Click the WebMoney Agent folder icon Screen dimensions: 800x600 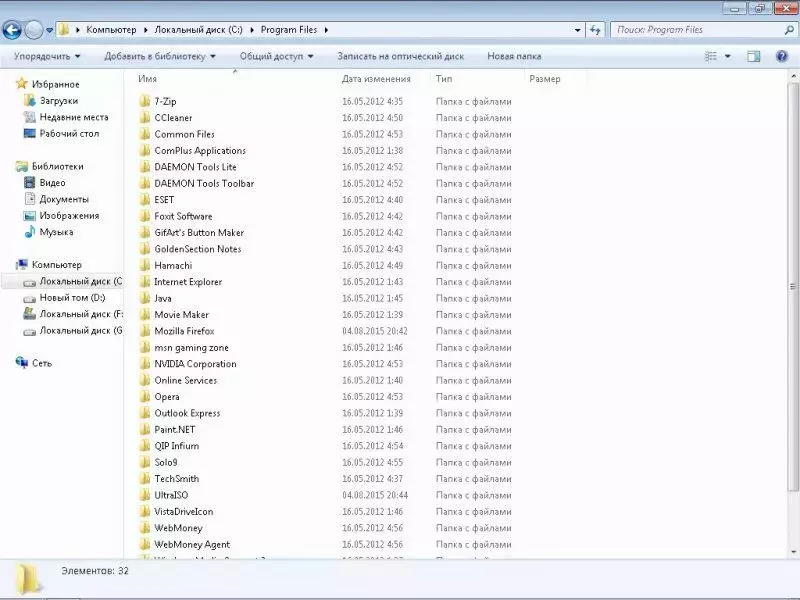click(x=145, y=544)
